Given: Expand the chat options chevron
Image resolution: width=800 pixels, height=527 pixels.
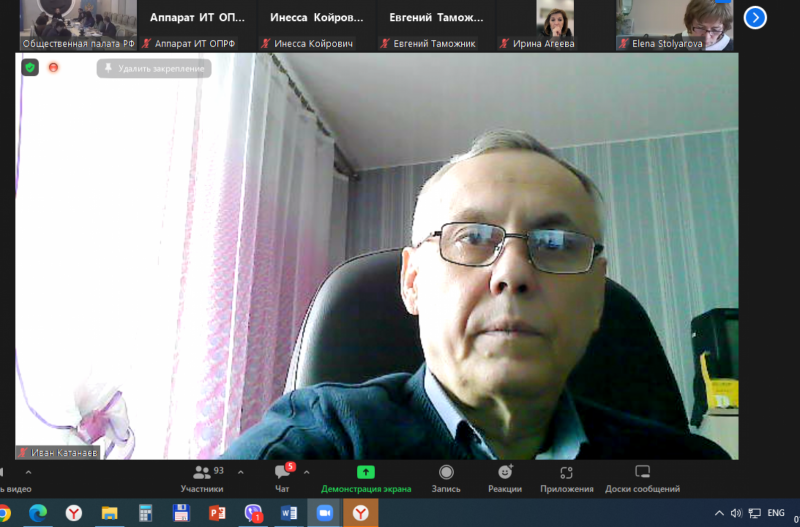Looking at the screenshot, I should point(306,472).
